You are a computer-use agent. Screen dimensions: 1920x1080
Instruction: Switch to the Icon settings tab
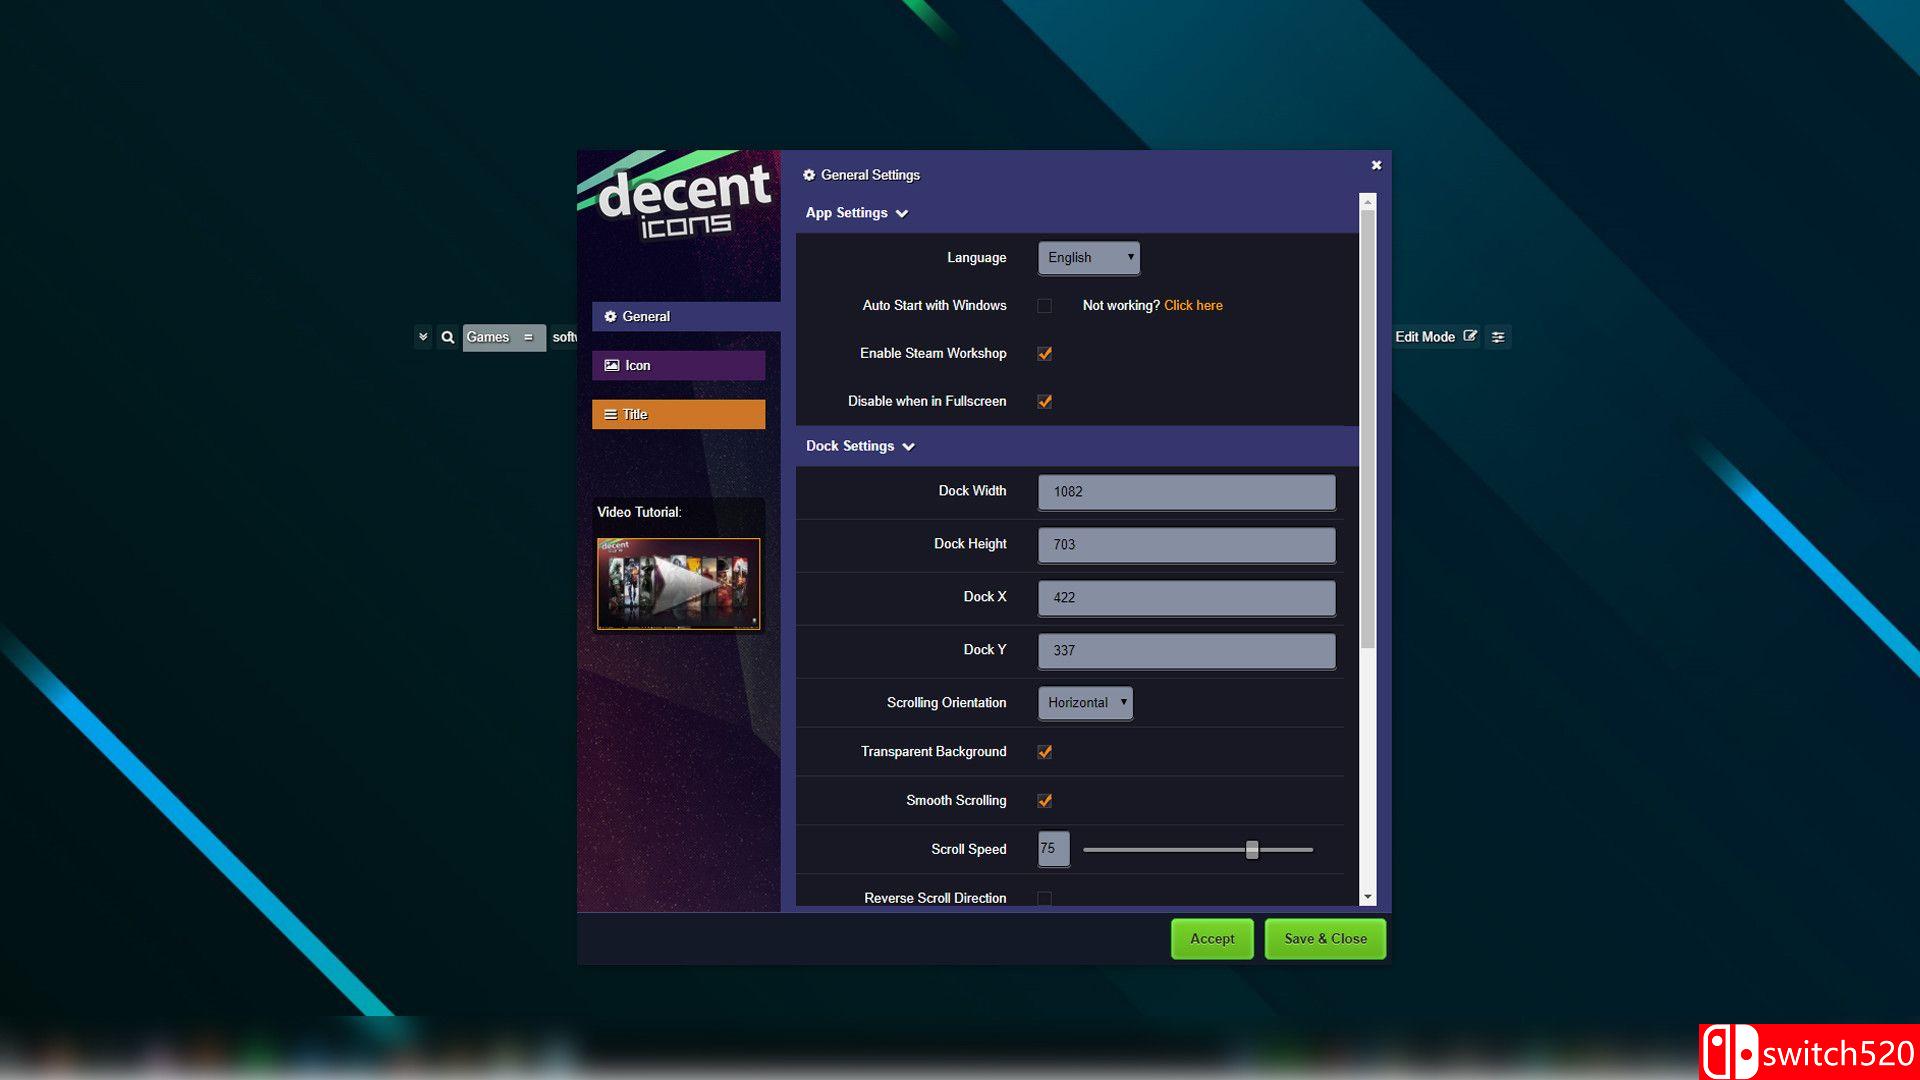tap(678, 365)
